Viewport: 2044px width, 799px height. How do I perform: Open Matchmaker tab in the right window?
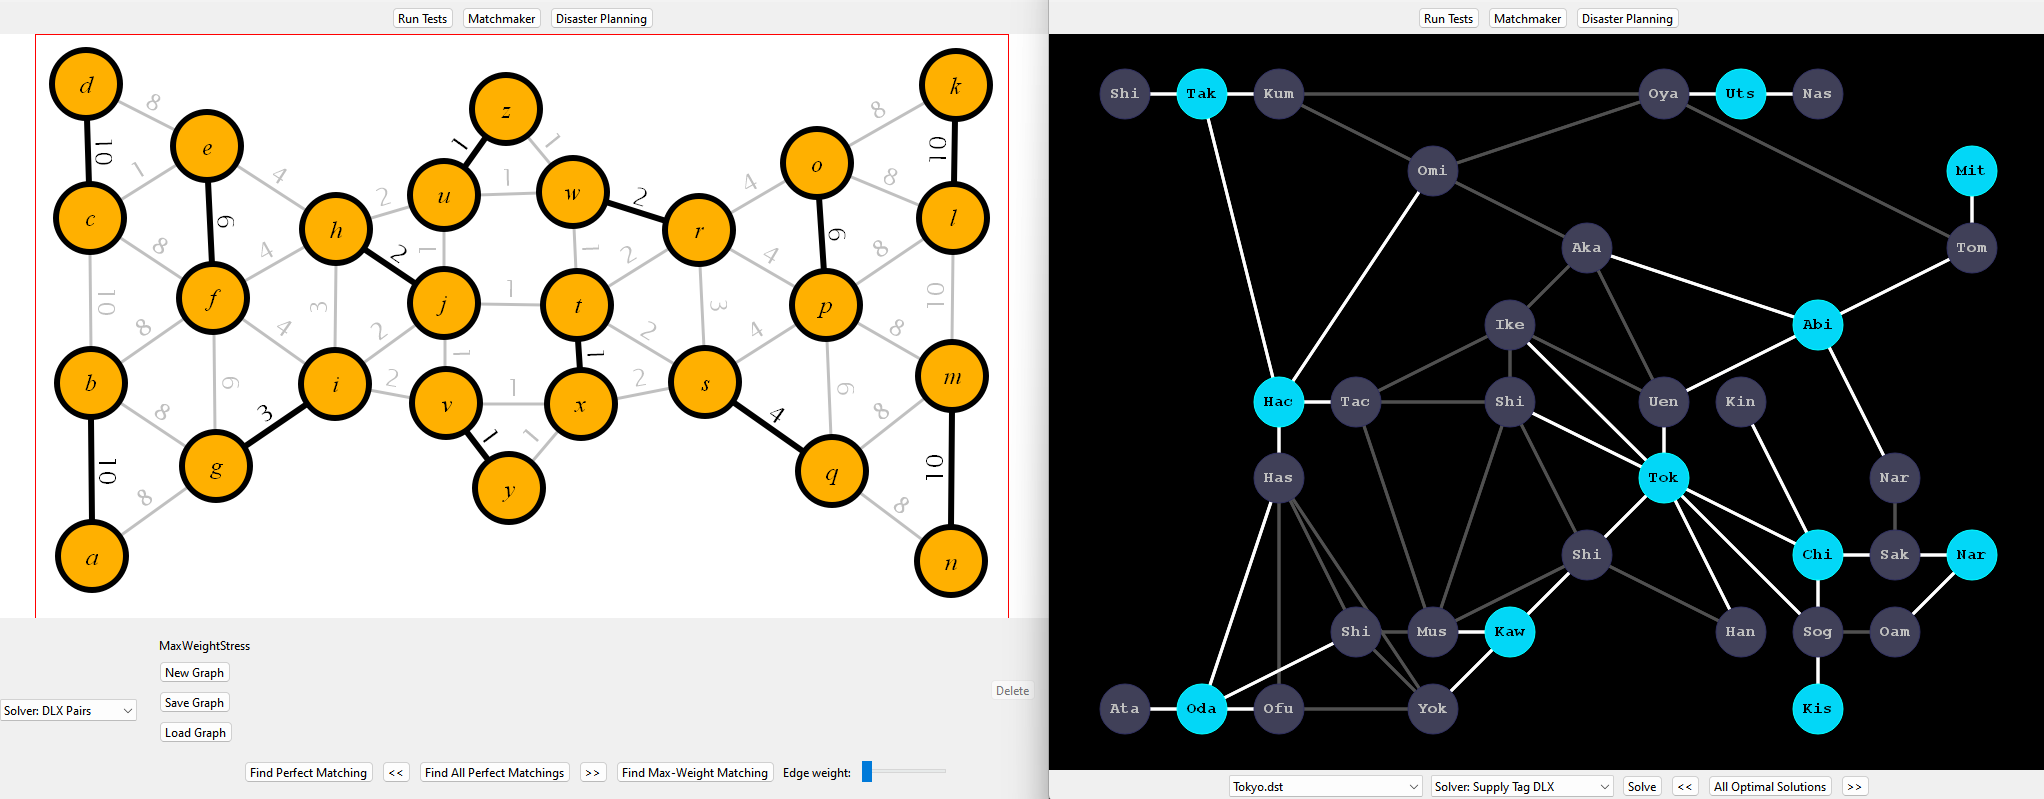(x=1527, y=19)
